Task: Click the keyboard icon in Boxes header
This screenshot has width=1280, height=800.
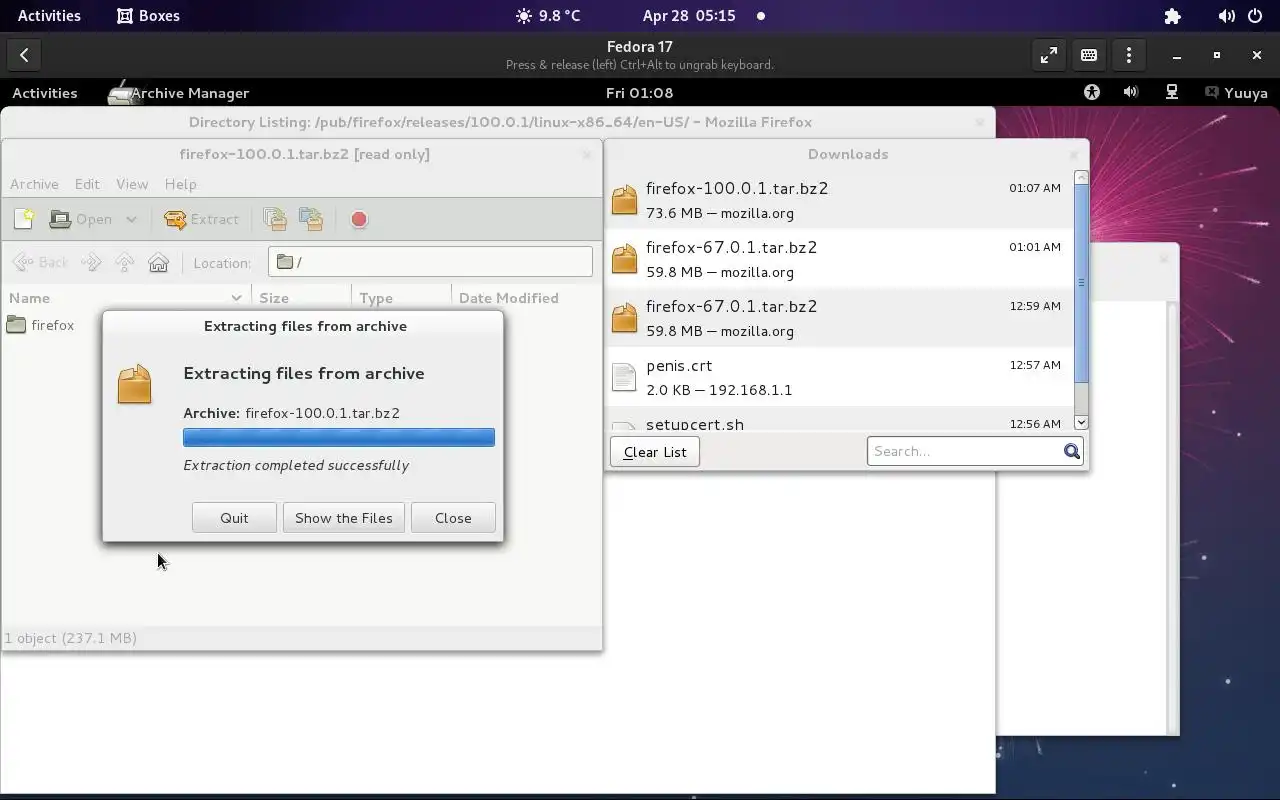Action: coord(1089,56)
